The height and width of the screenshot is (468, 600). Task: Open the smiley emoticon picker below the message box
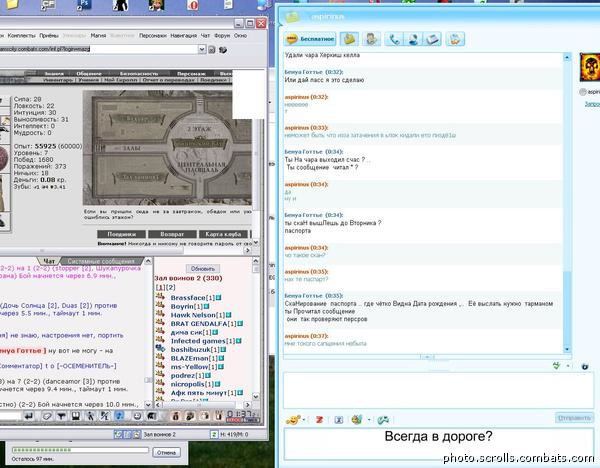293,420
